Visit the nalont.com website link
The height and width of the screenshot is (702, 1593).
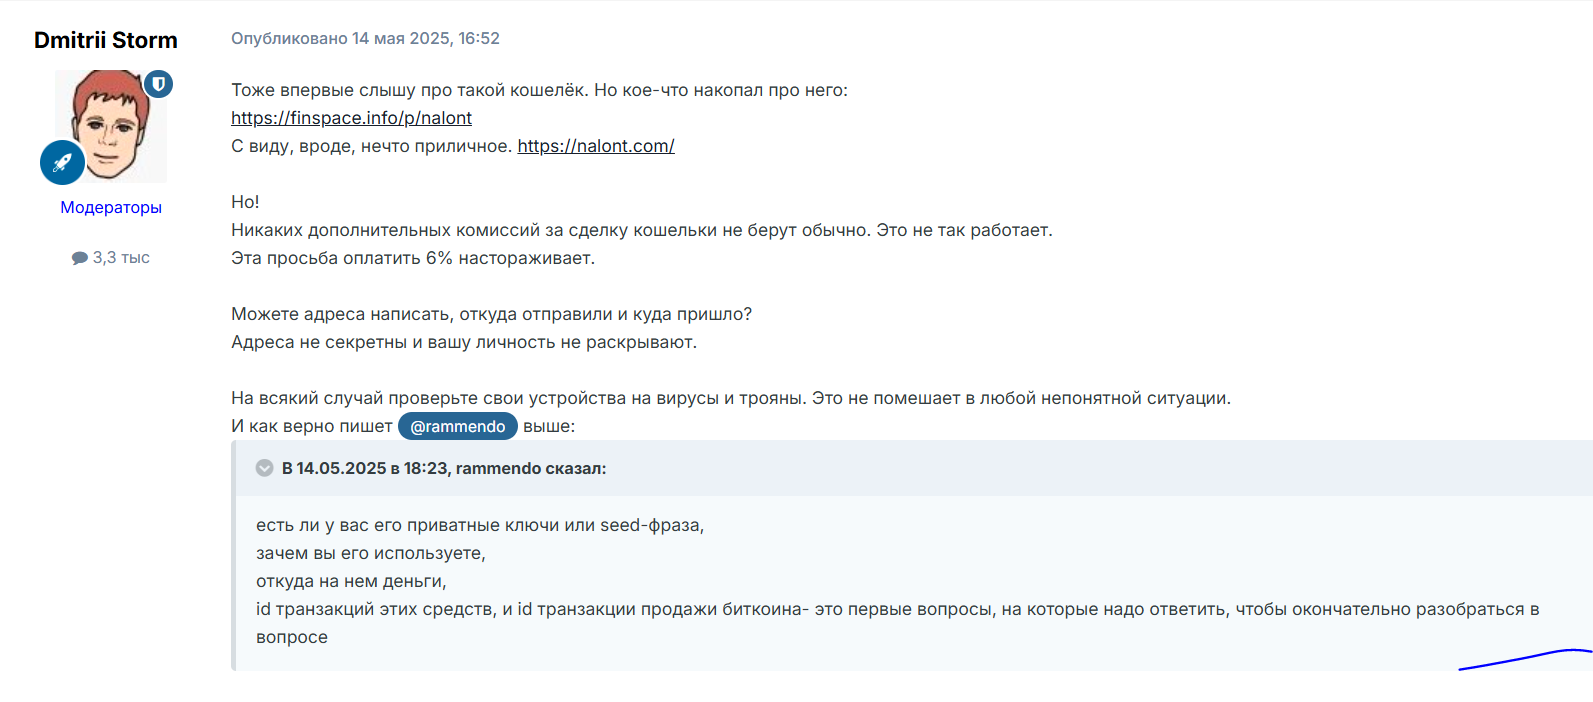[595, 145]
